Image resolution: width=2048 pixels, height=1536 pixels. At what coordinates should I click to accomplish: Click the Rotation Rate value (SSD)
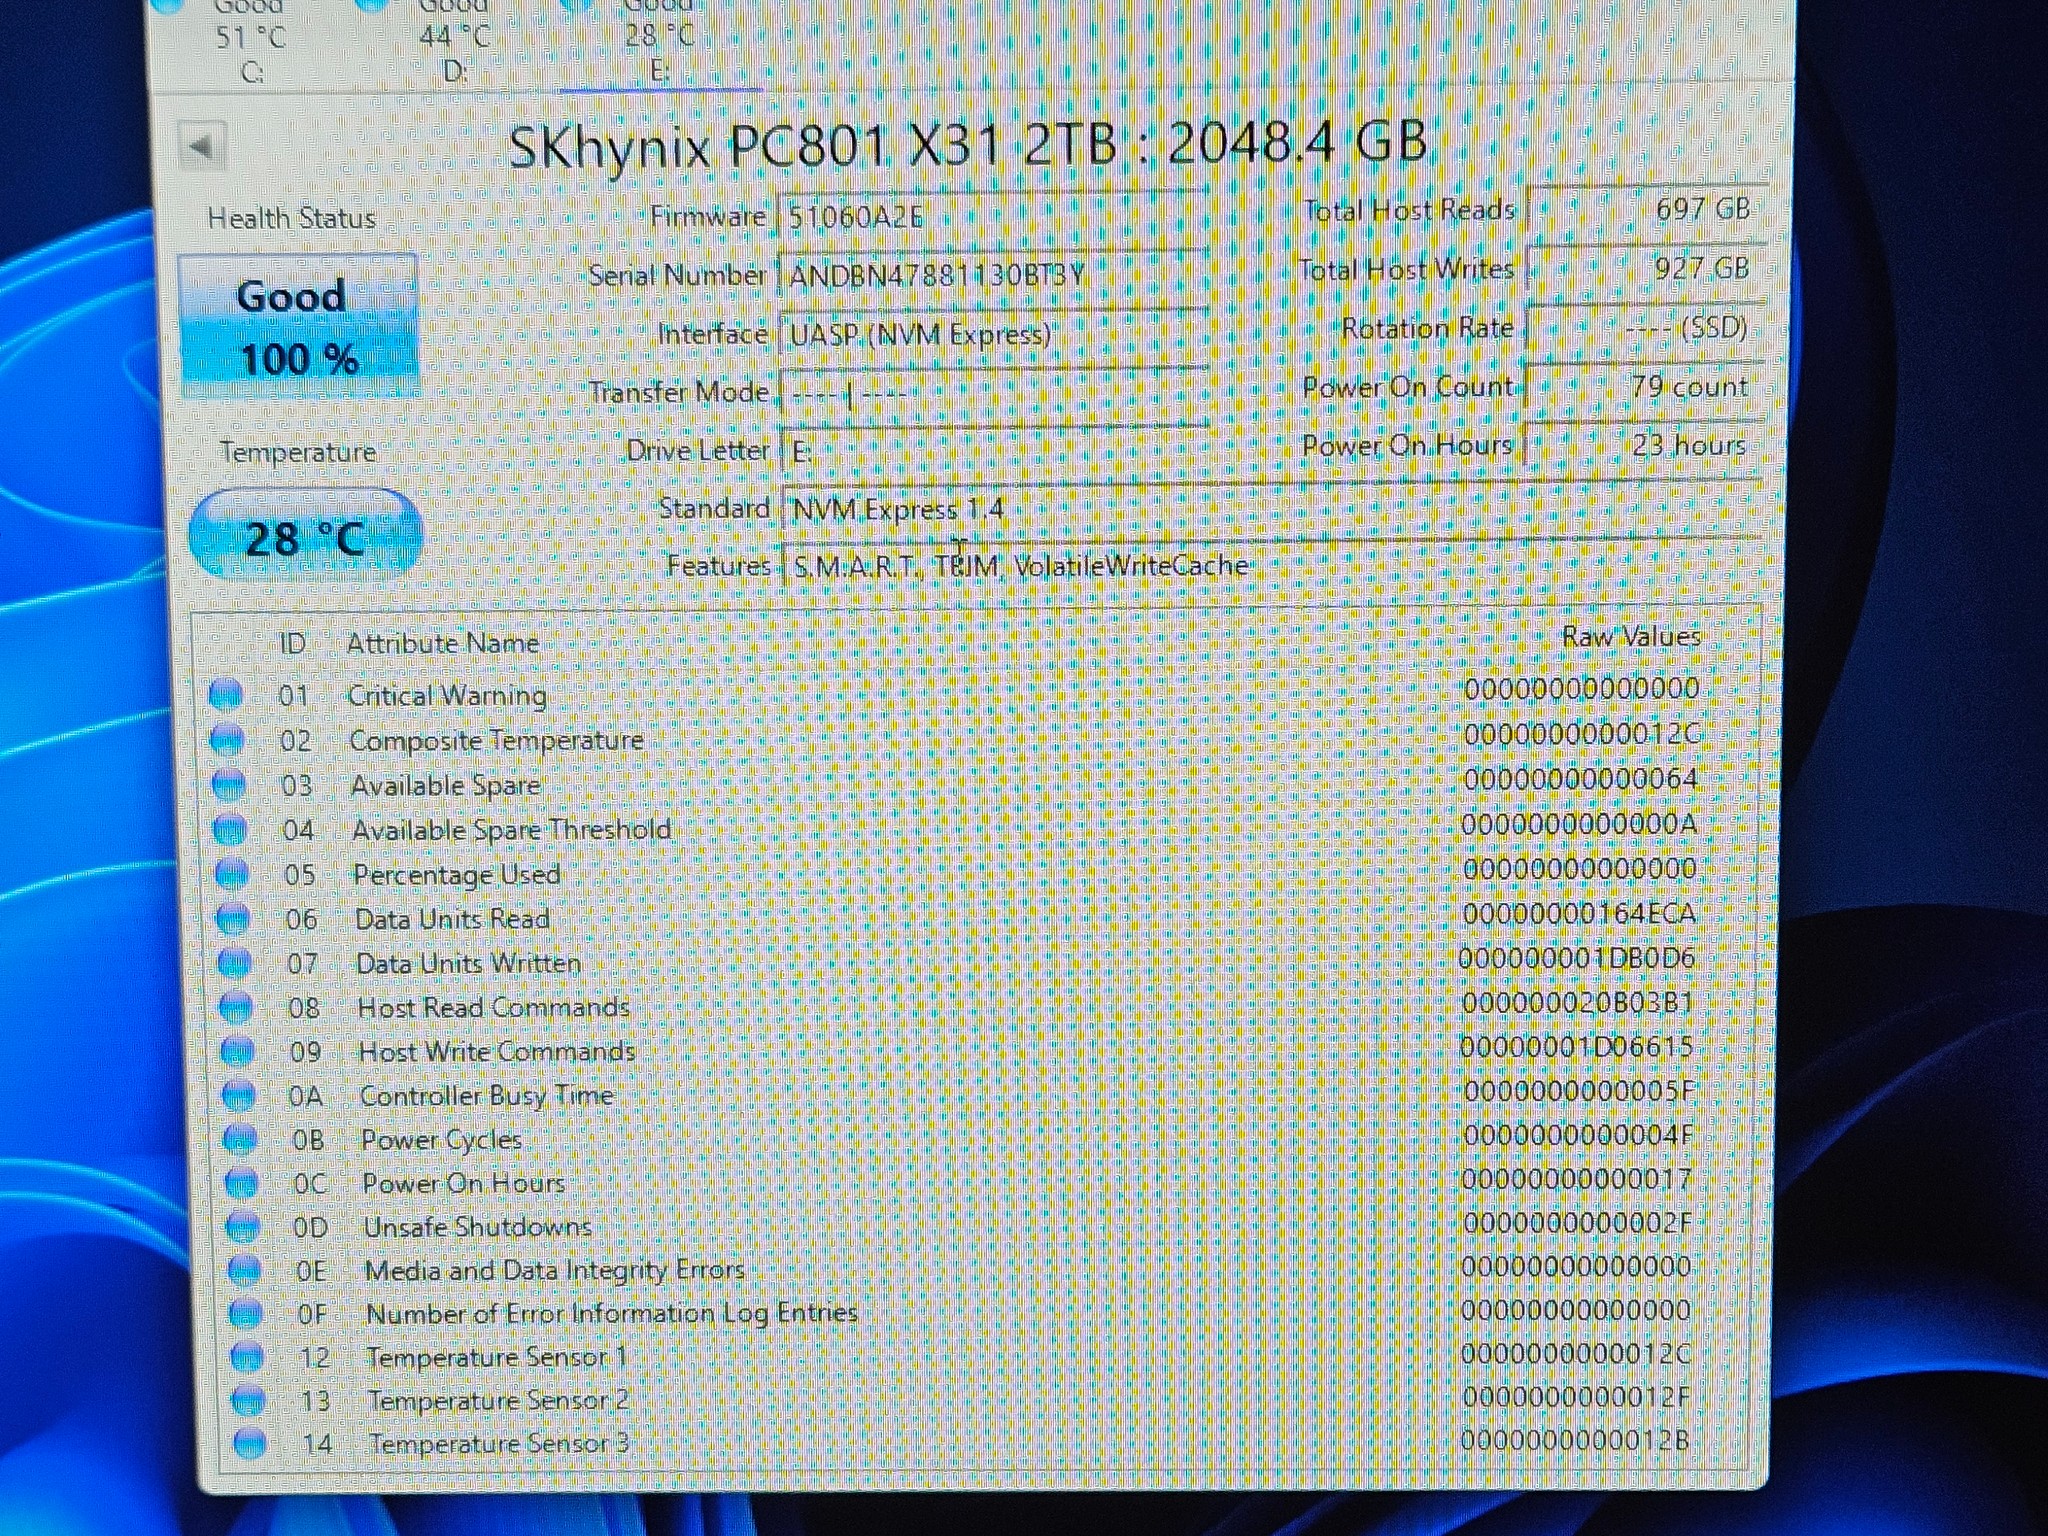(1645, 328)
